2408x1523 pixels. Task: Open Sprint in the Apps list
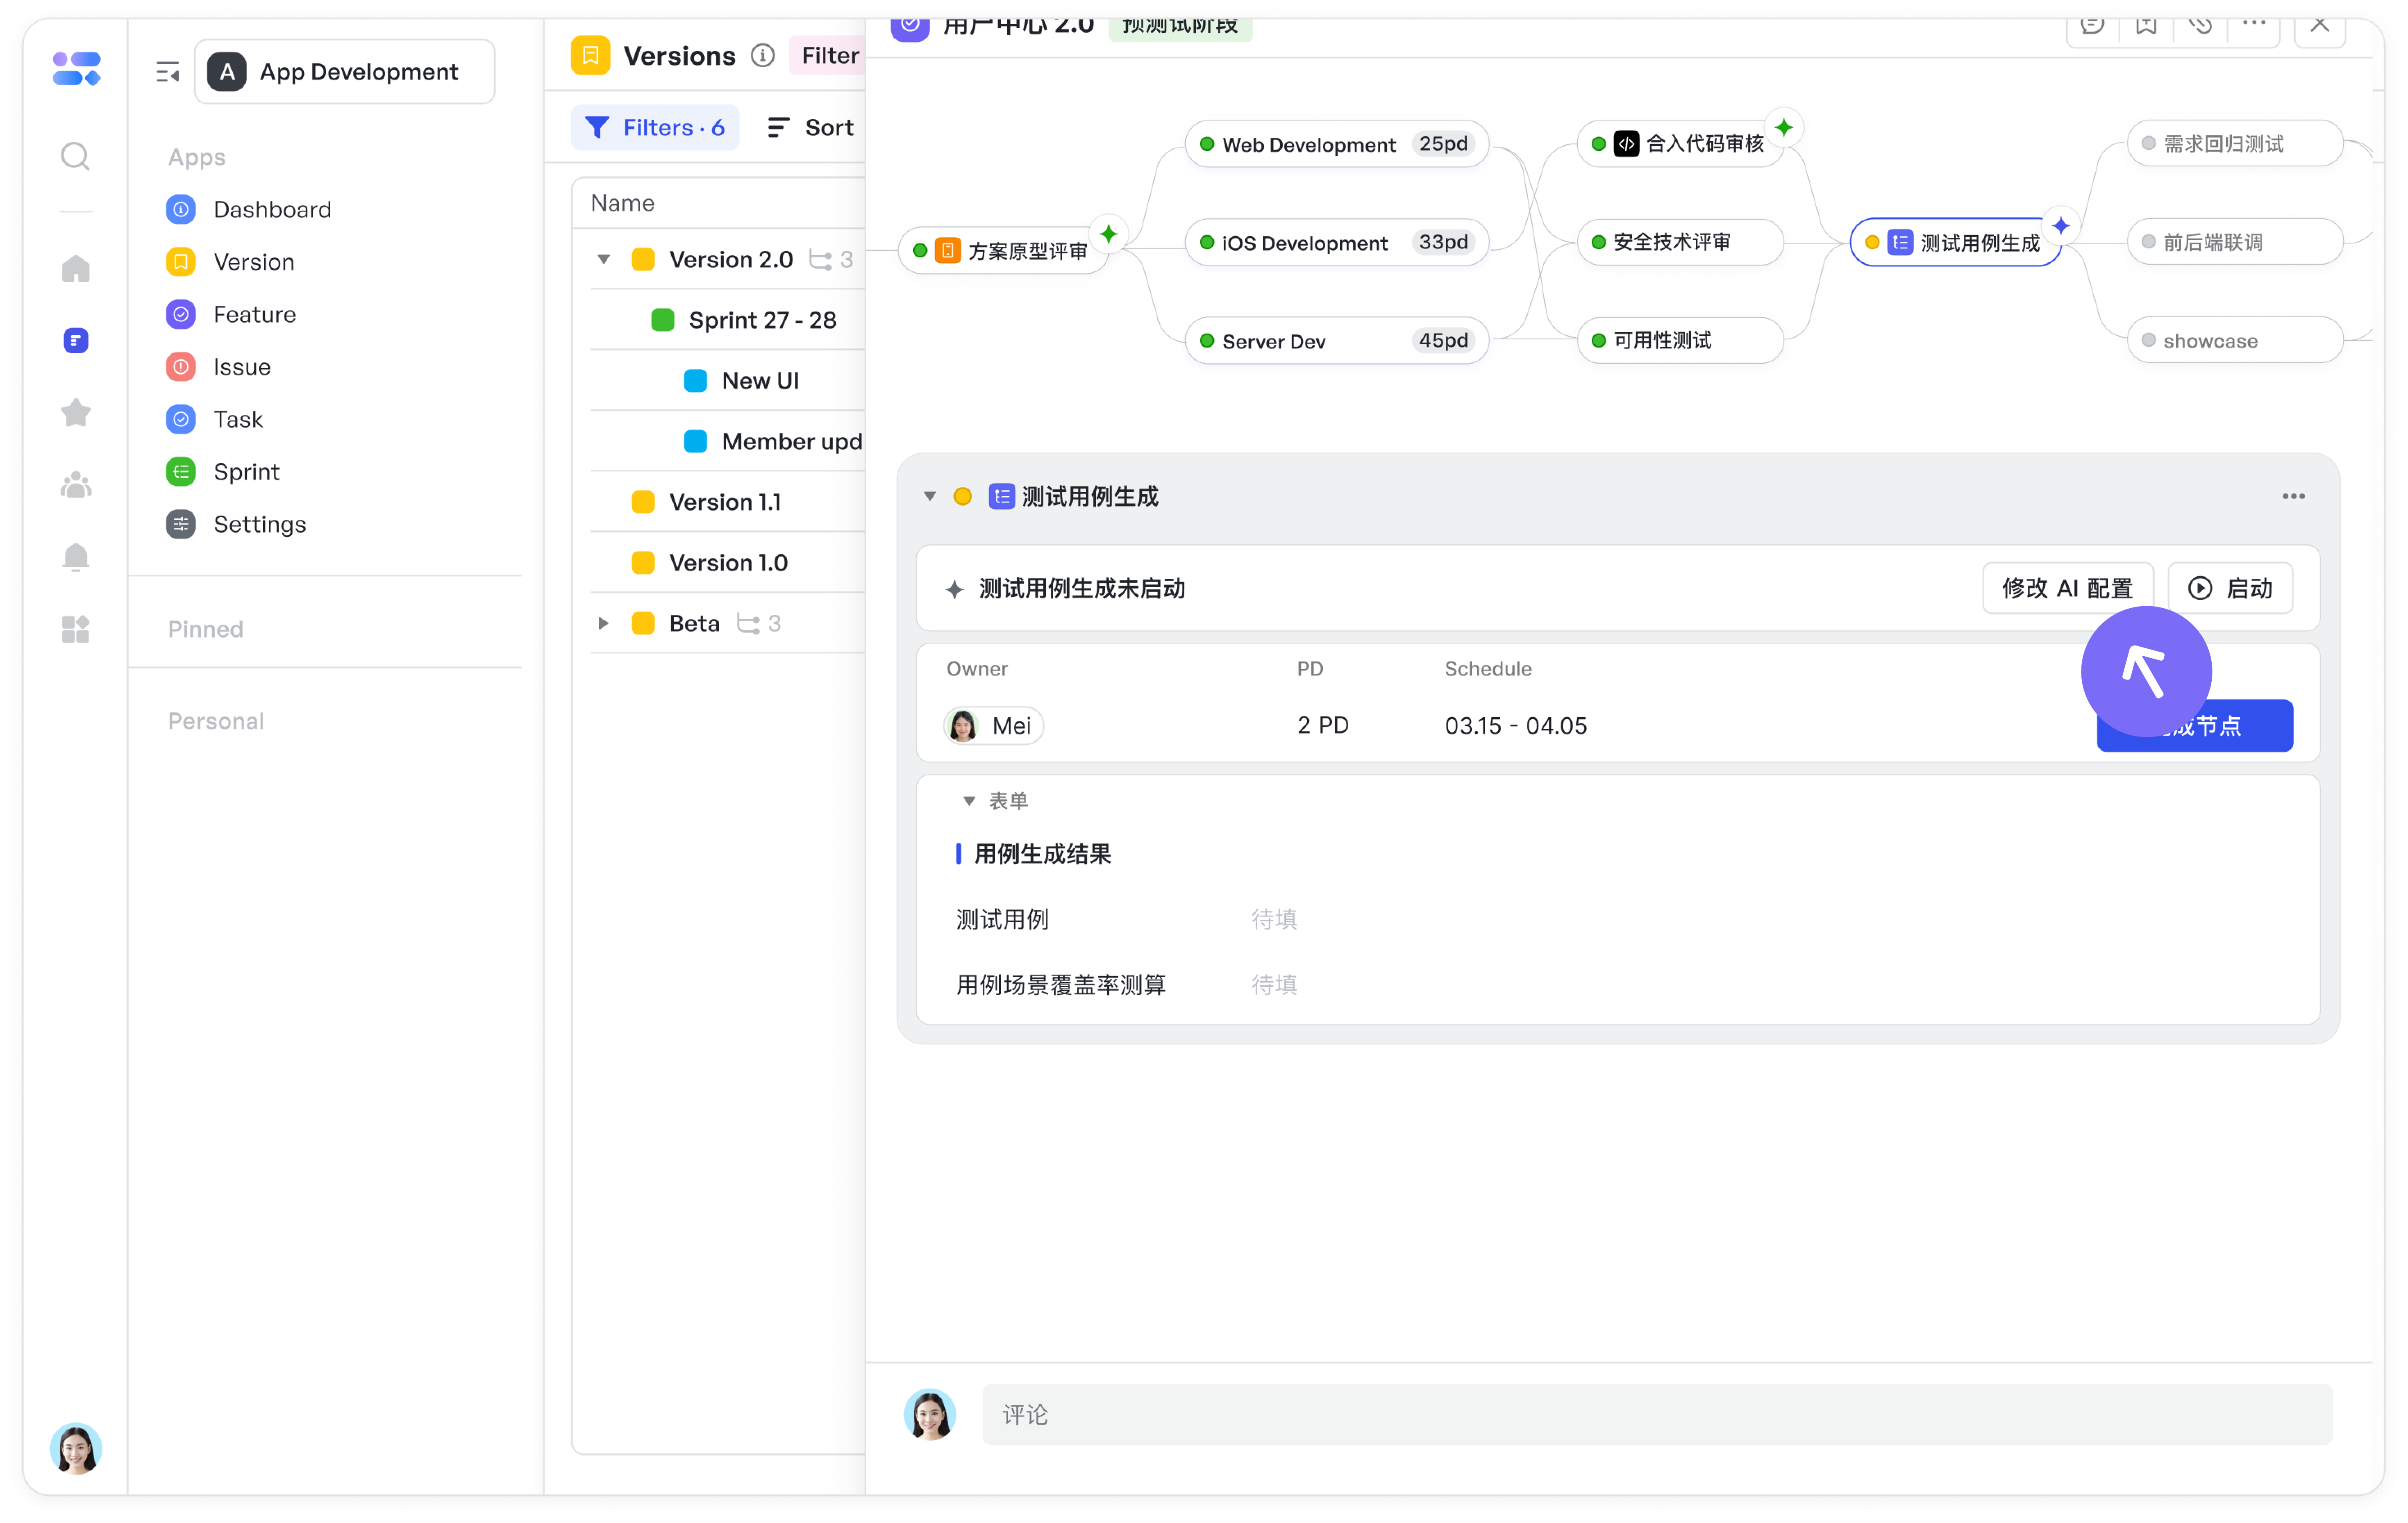click(223, 472)
